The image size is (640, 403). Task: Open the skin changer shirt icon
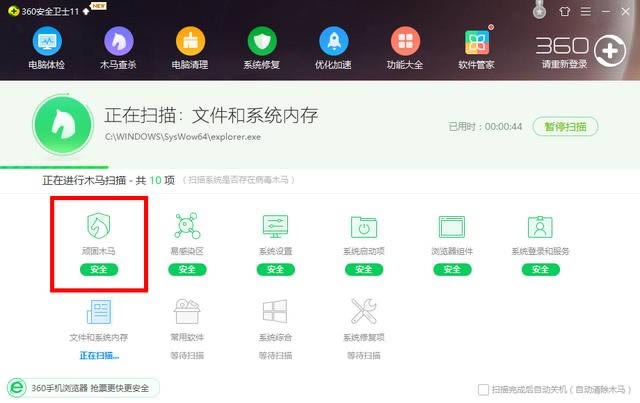point(567,12)
